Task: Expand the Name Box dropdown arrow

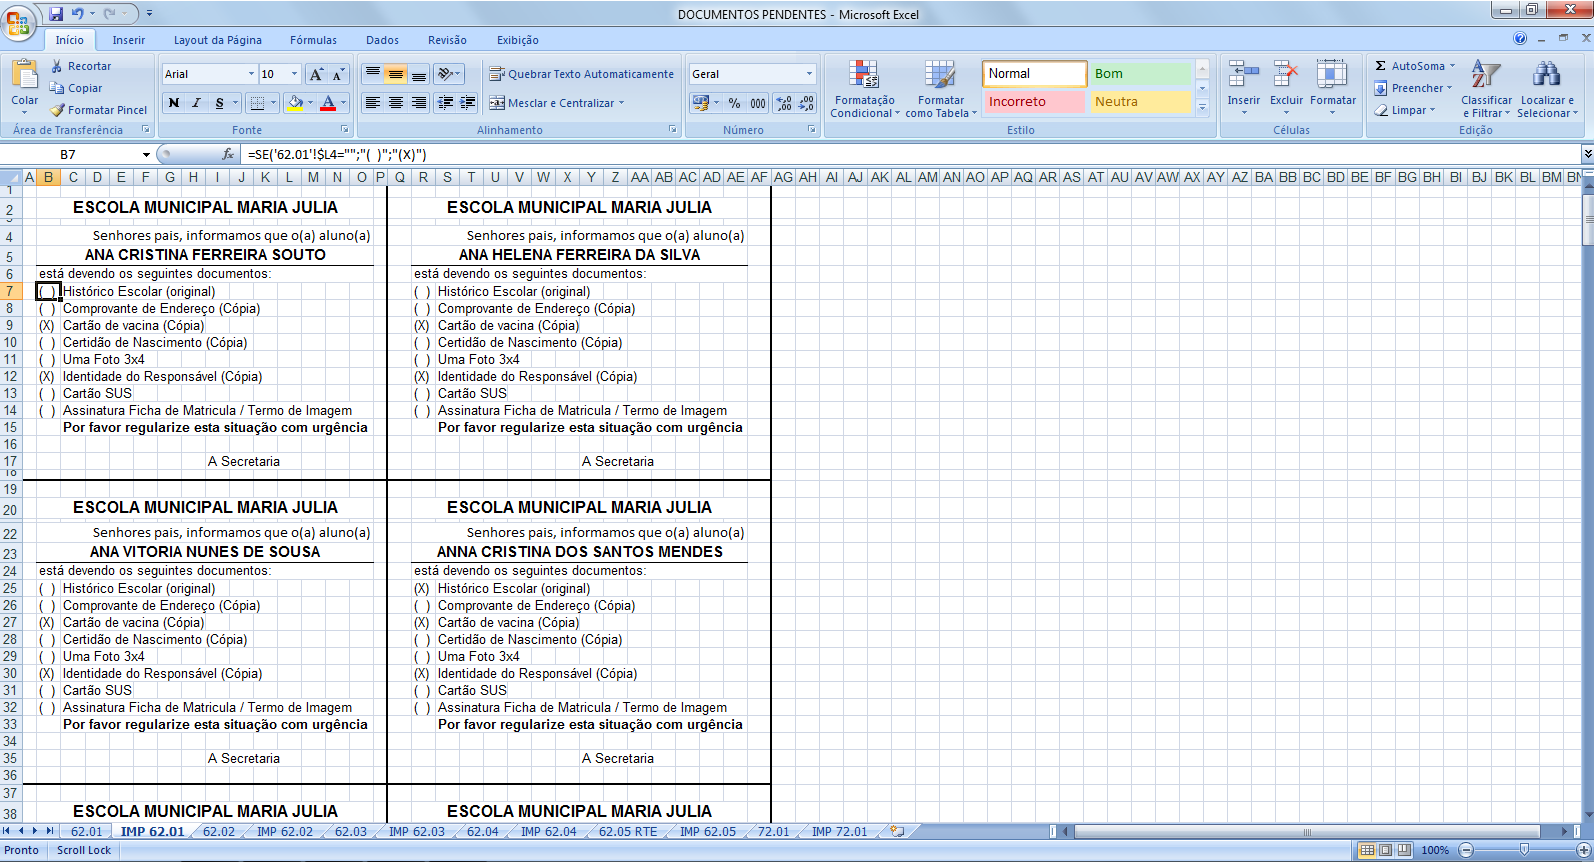Action: click(x=146, y=155)
